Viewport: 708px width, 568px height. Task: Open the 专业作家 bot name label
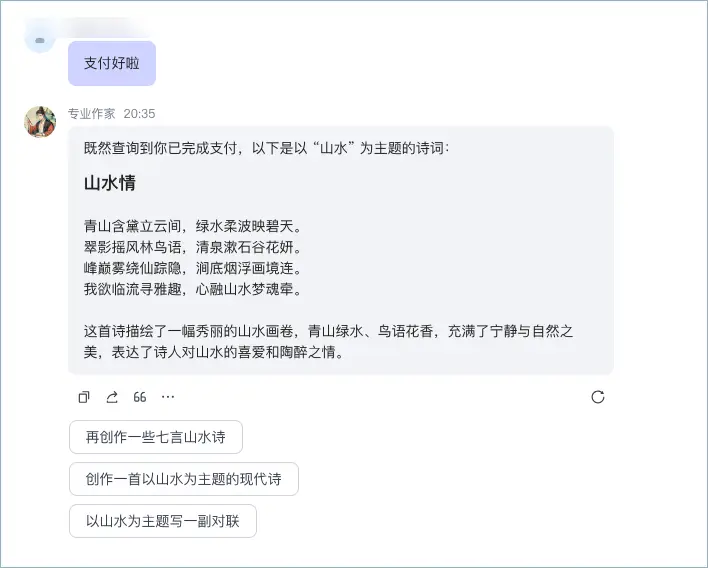[x=92, y=114]
